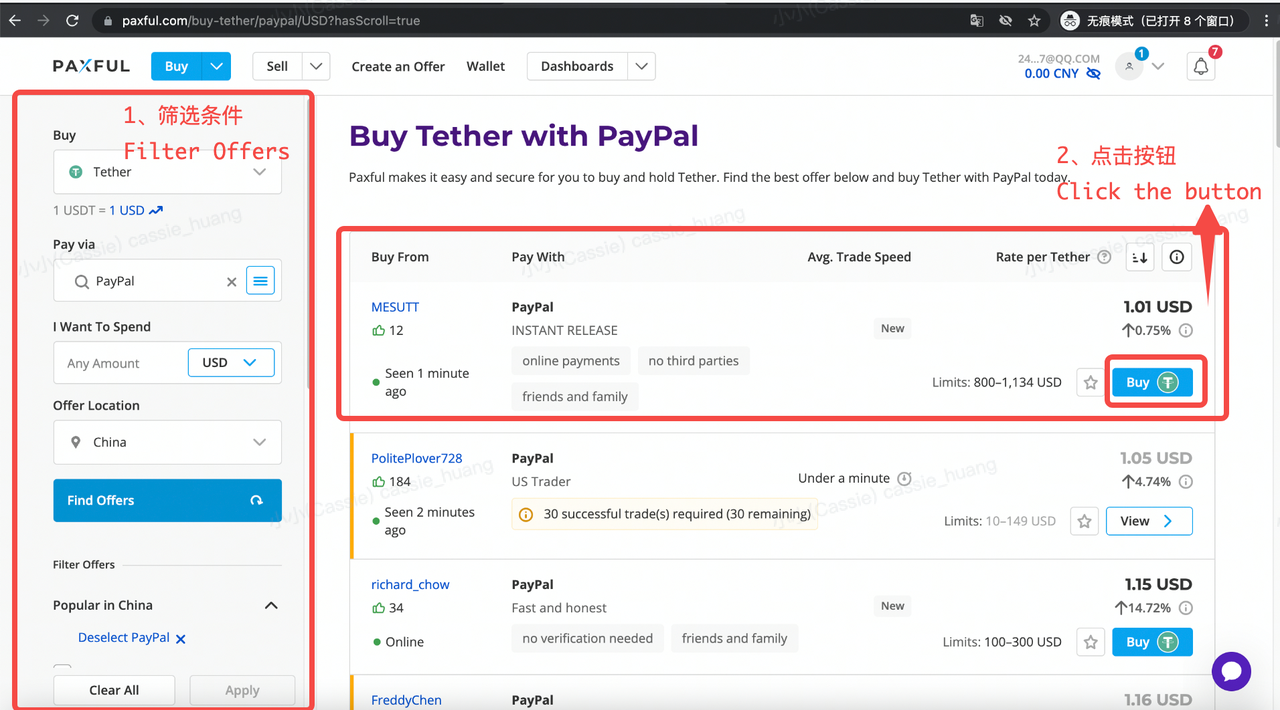The image size is (1280, 710).
Task: Open the USD currency dropdown
Action: coord(231,362)
